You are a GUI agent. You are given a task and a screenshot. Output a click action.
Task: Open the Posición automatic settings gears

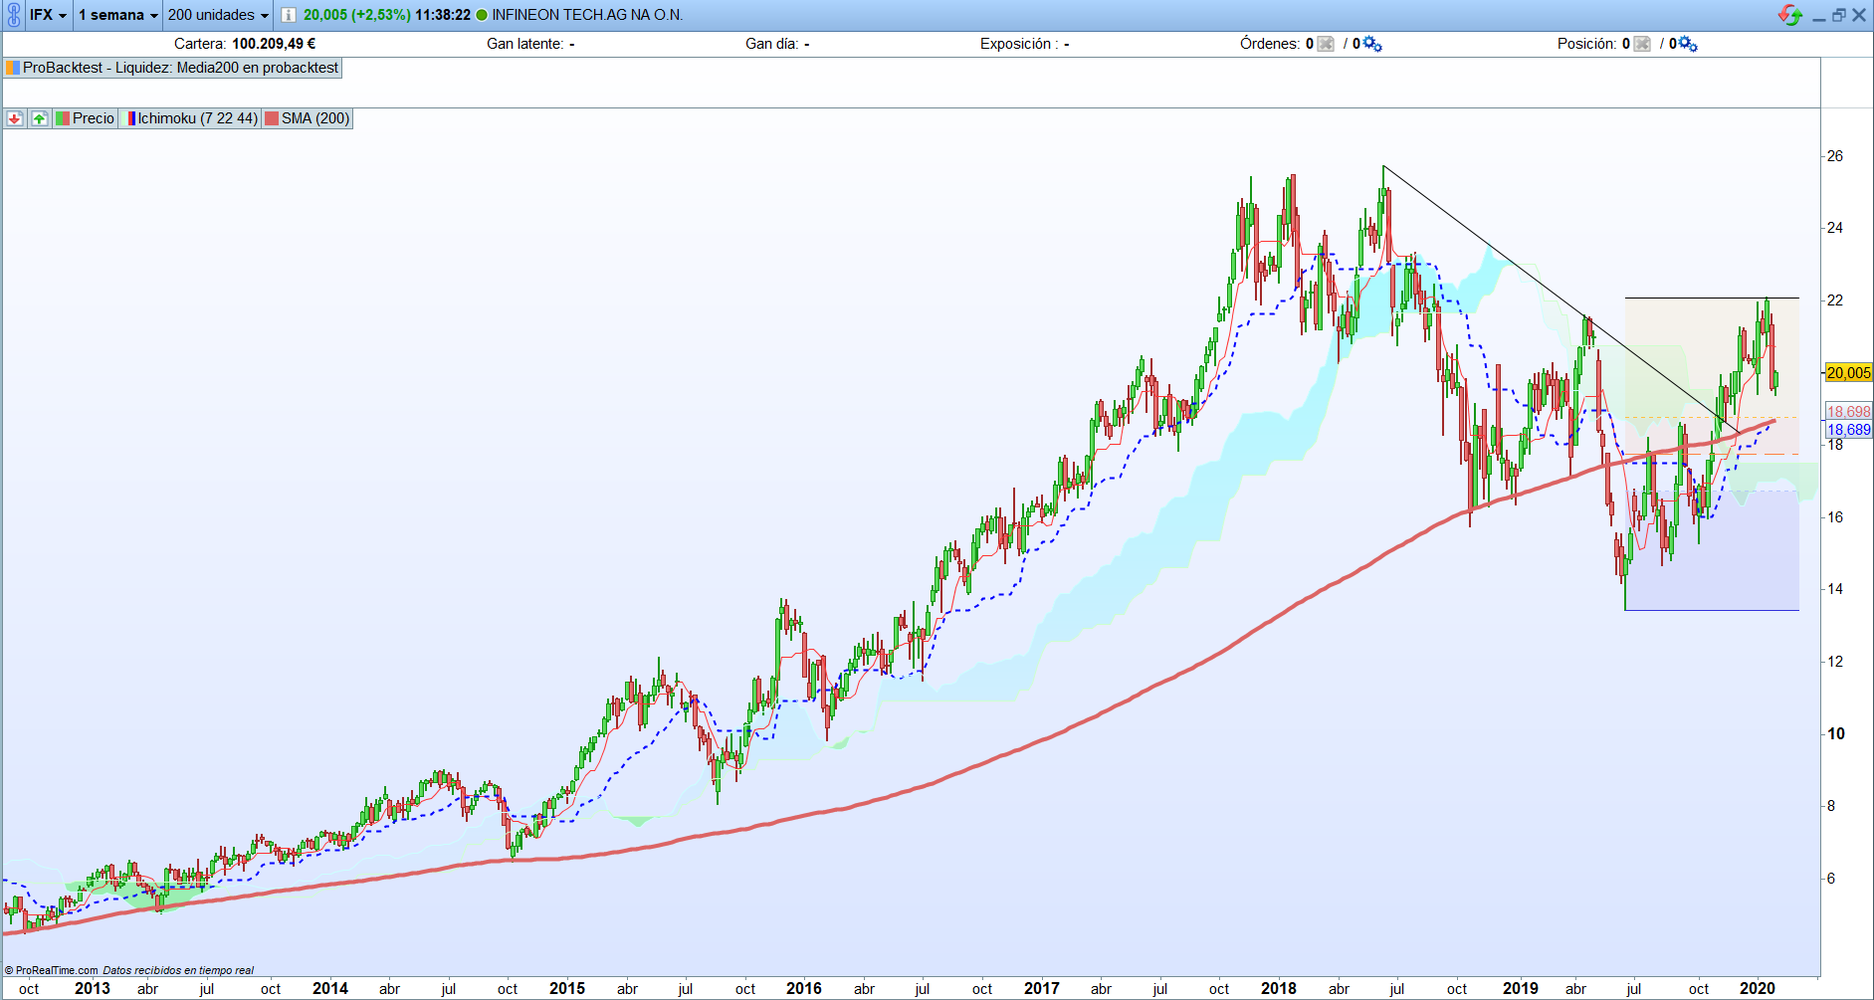[1688, 44]
